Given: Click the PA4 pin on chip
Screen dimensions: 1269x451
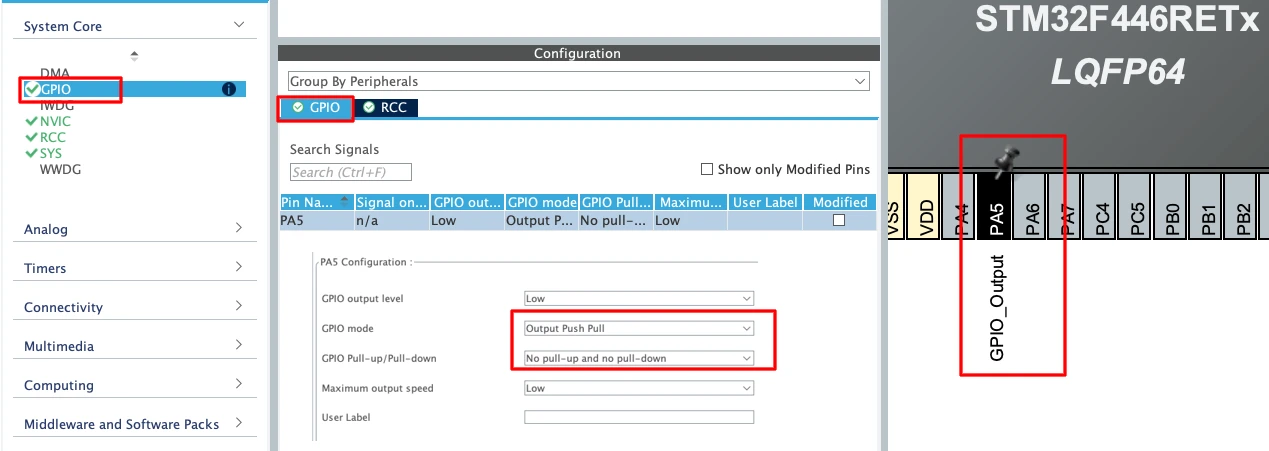Looking at the screenshot, I should (961, 208).
